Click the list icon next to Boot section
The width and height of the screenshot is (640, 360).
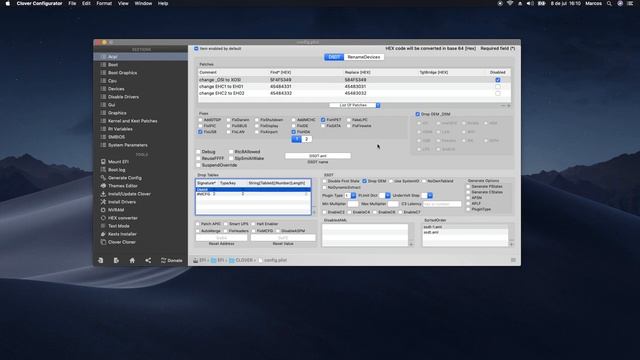[103, 64]
